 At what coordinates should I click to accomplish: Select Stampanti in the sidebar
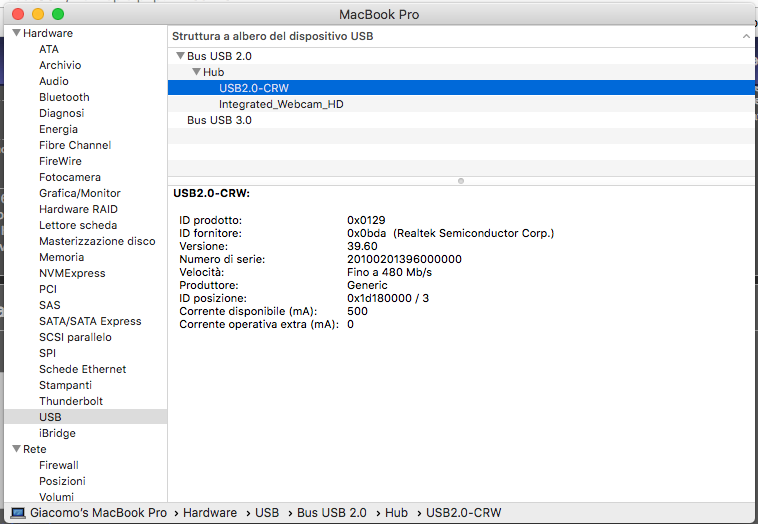pos(65,385)
